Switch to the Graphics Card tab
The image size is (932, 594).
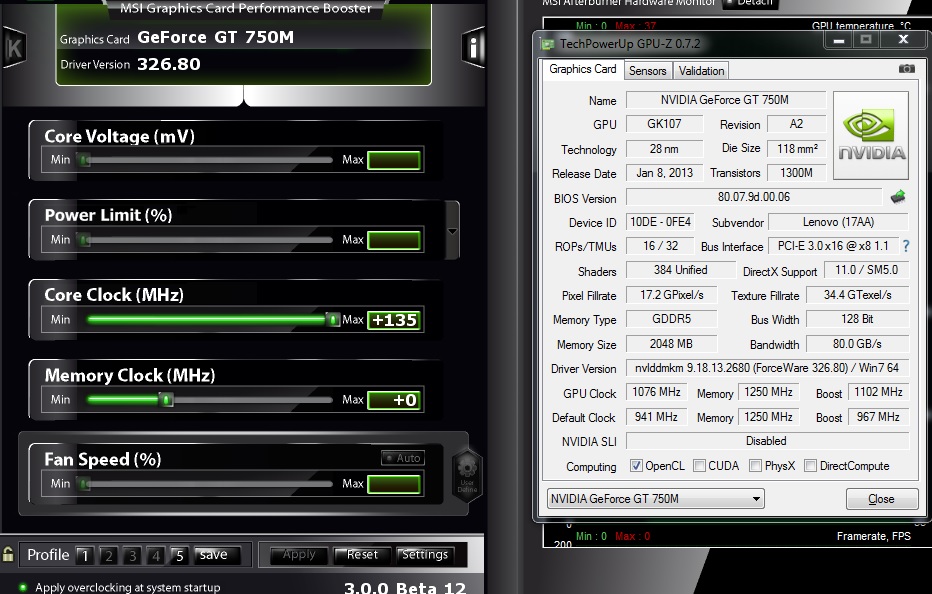click(x=582, y=69)
